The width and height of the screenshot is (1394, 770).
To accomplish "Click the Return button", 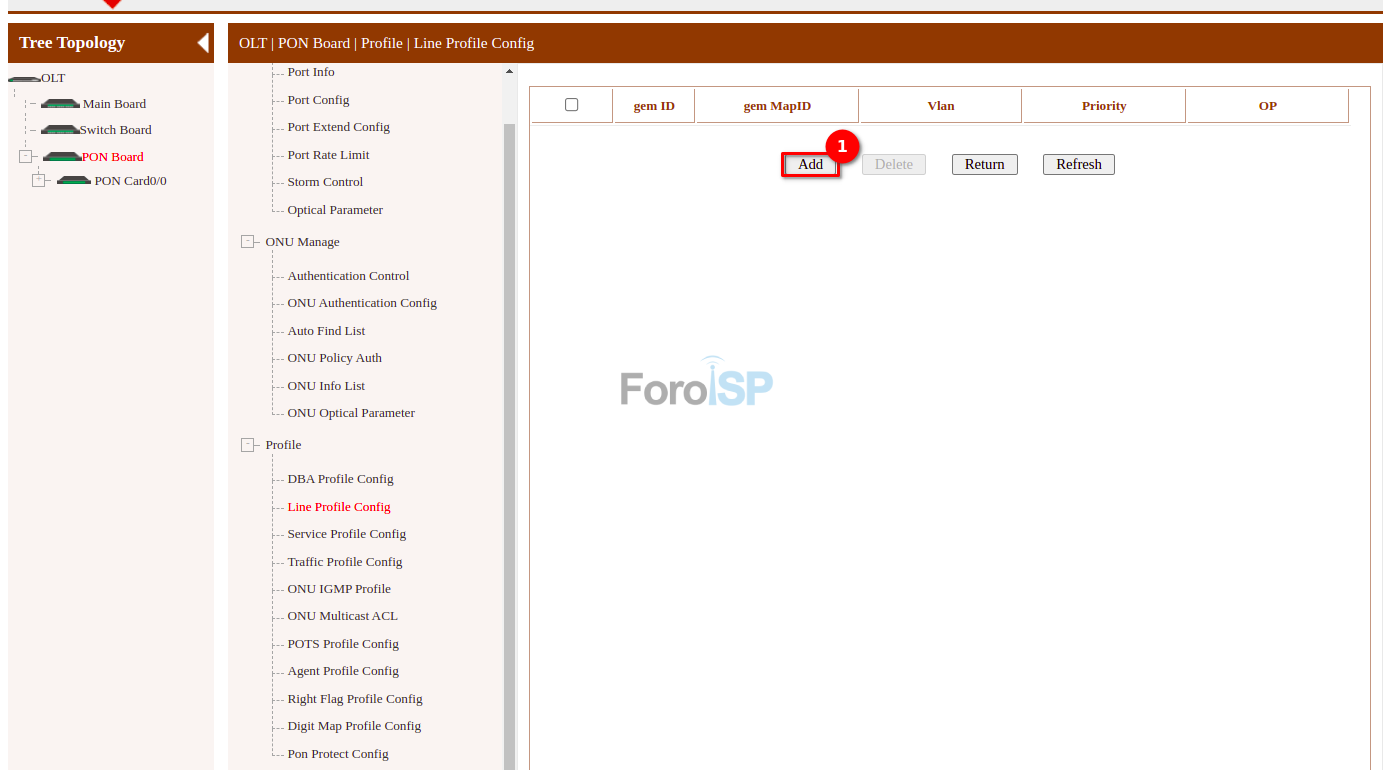I will click(x=984, y=165).
